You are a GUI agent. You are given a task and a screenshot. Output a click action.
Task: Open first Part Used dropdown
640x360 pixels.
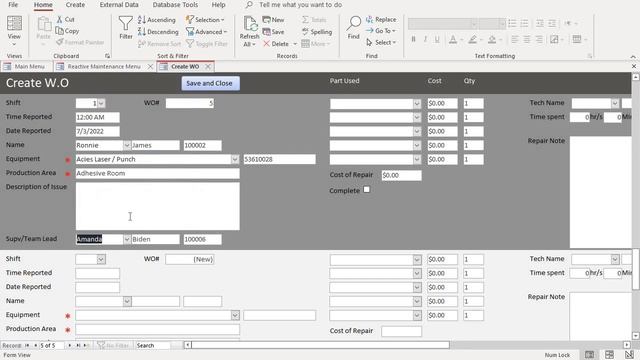point(417,104)
